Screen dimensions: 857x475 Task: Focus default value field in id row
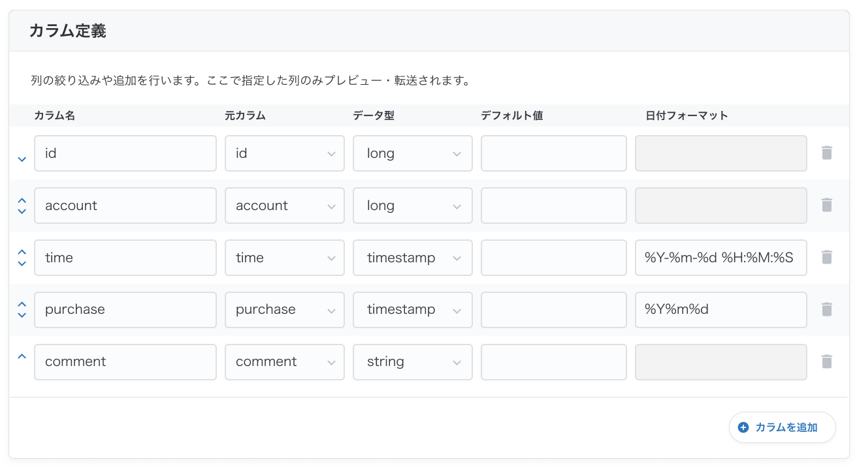pyautogui.click(x=554, y=154)
